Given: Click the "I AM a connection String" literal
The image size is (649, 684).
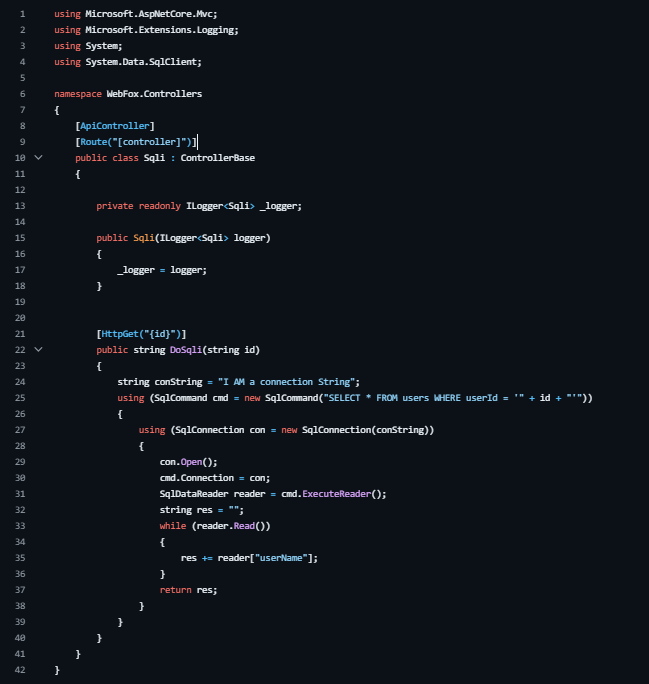Looking at the screenshot, I should point(286,382).
